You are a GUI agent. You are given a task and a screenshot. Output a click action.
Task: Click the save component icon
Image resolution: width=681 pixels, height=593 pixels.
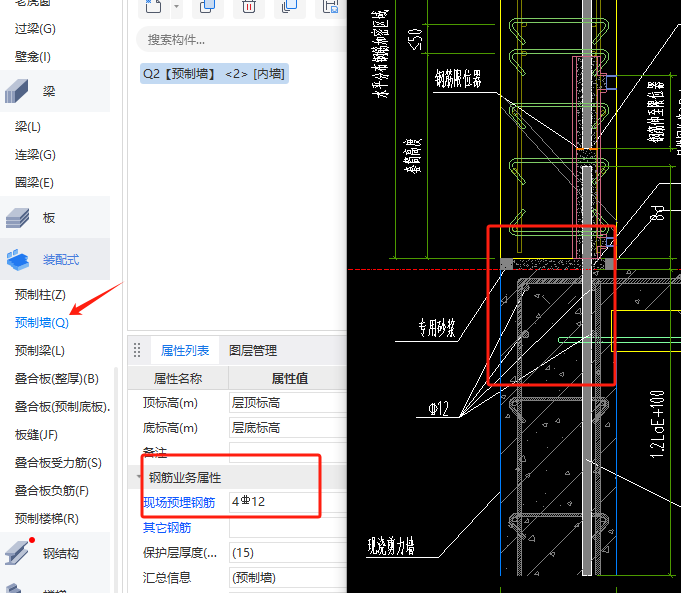click(x=331, y=6)
